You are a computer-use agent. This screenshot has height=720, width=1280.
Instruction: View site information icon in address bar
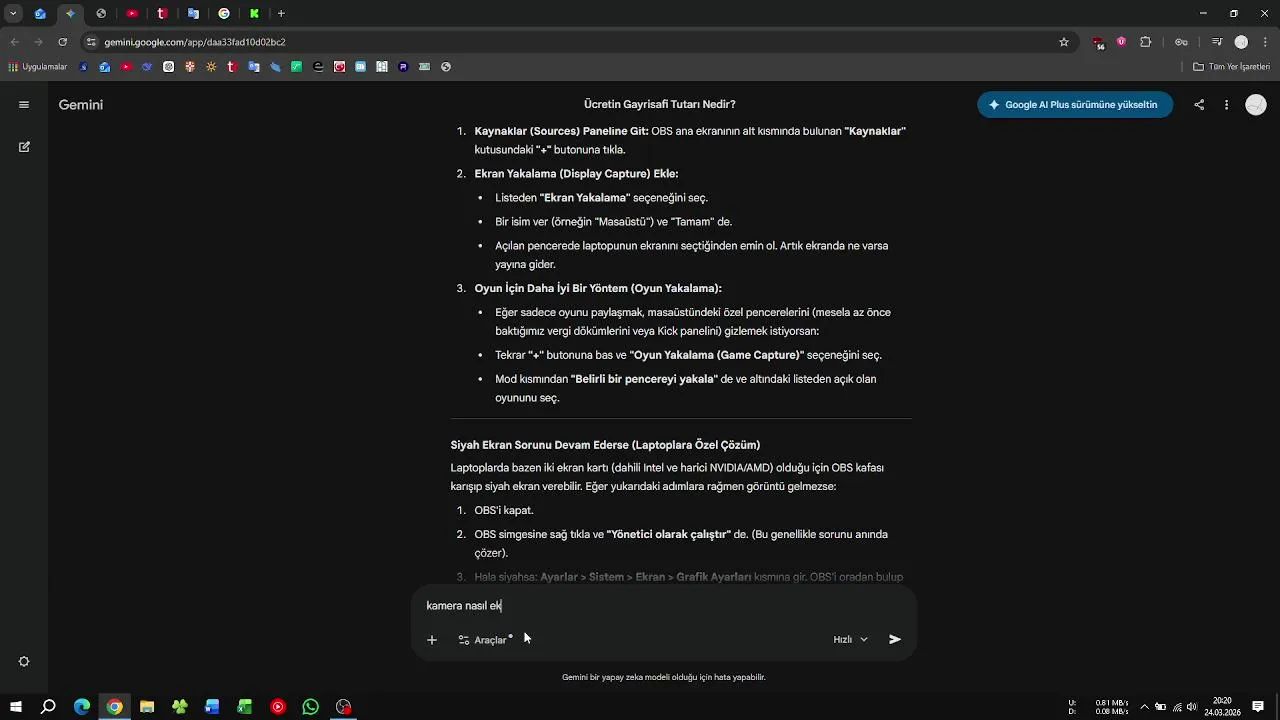pos(91,42)
